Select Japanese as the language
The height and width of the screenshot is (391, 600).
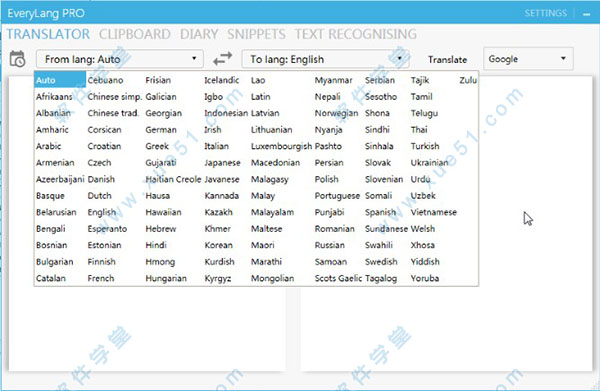(x=222, y=163)
